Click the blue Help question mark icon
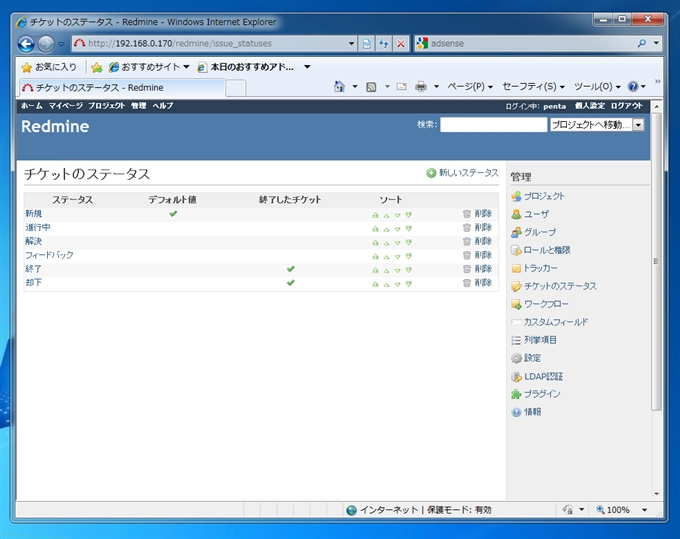Viewport: 680px width, 539px height. [633, 87]
